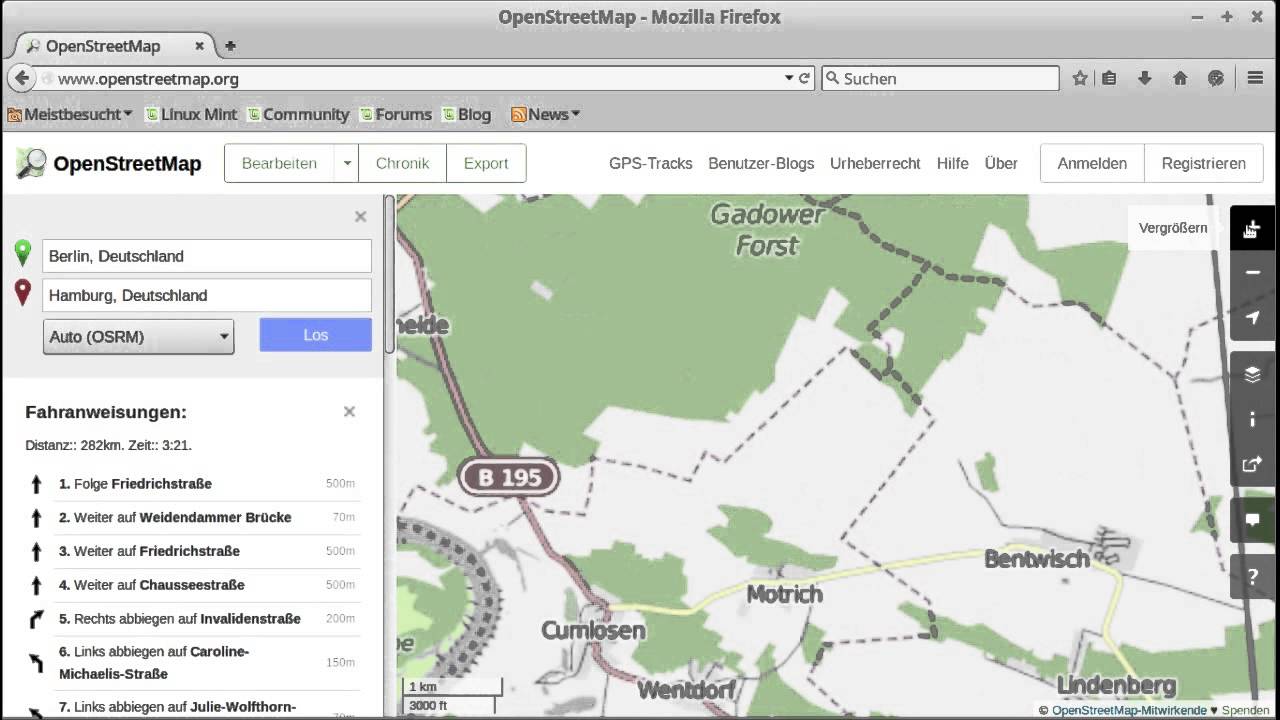This screenshot has width=1280, height=720.
Task: Open a new tab plus button
Action: pos(230,46)
